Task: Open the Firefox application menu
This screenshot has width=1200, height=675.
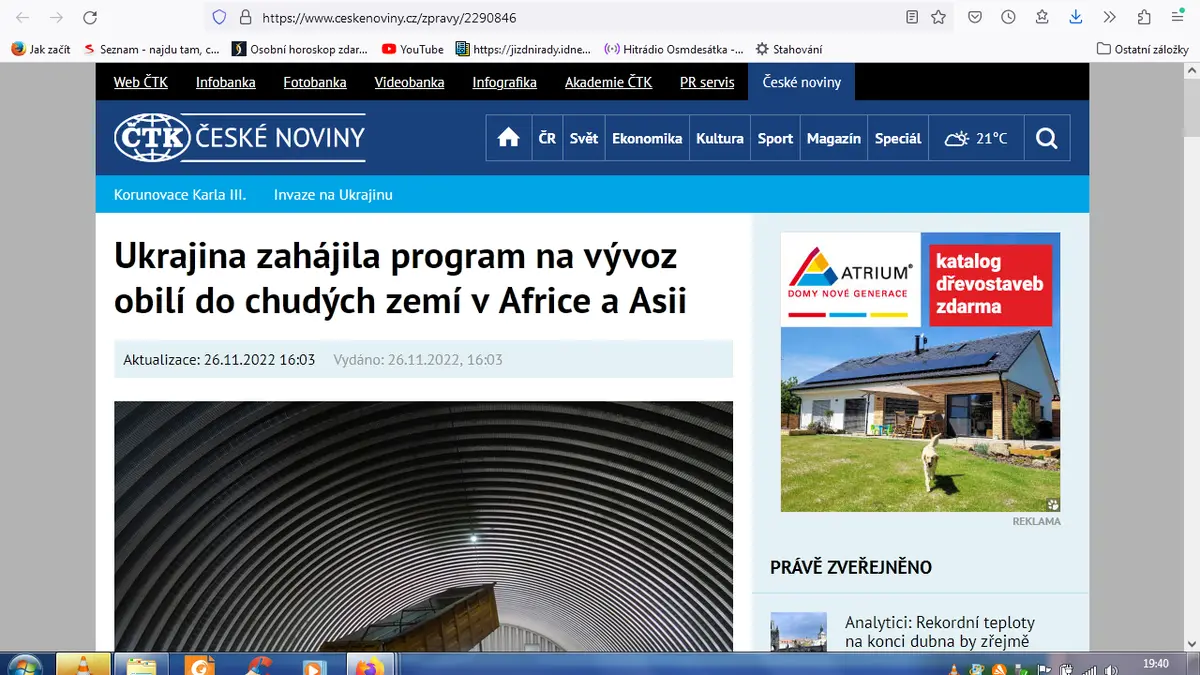Action: point(1178,17)
